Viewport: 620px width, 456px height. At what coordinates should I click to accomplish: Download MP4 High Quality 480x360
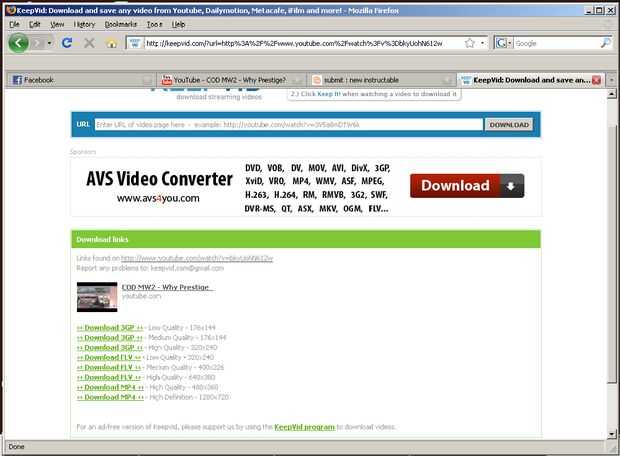[x=110, y=387]
